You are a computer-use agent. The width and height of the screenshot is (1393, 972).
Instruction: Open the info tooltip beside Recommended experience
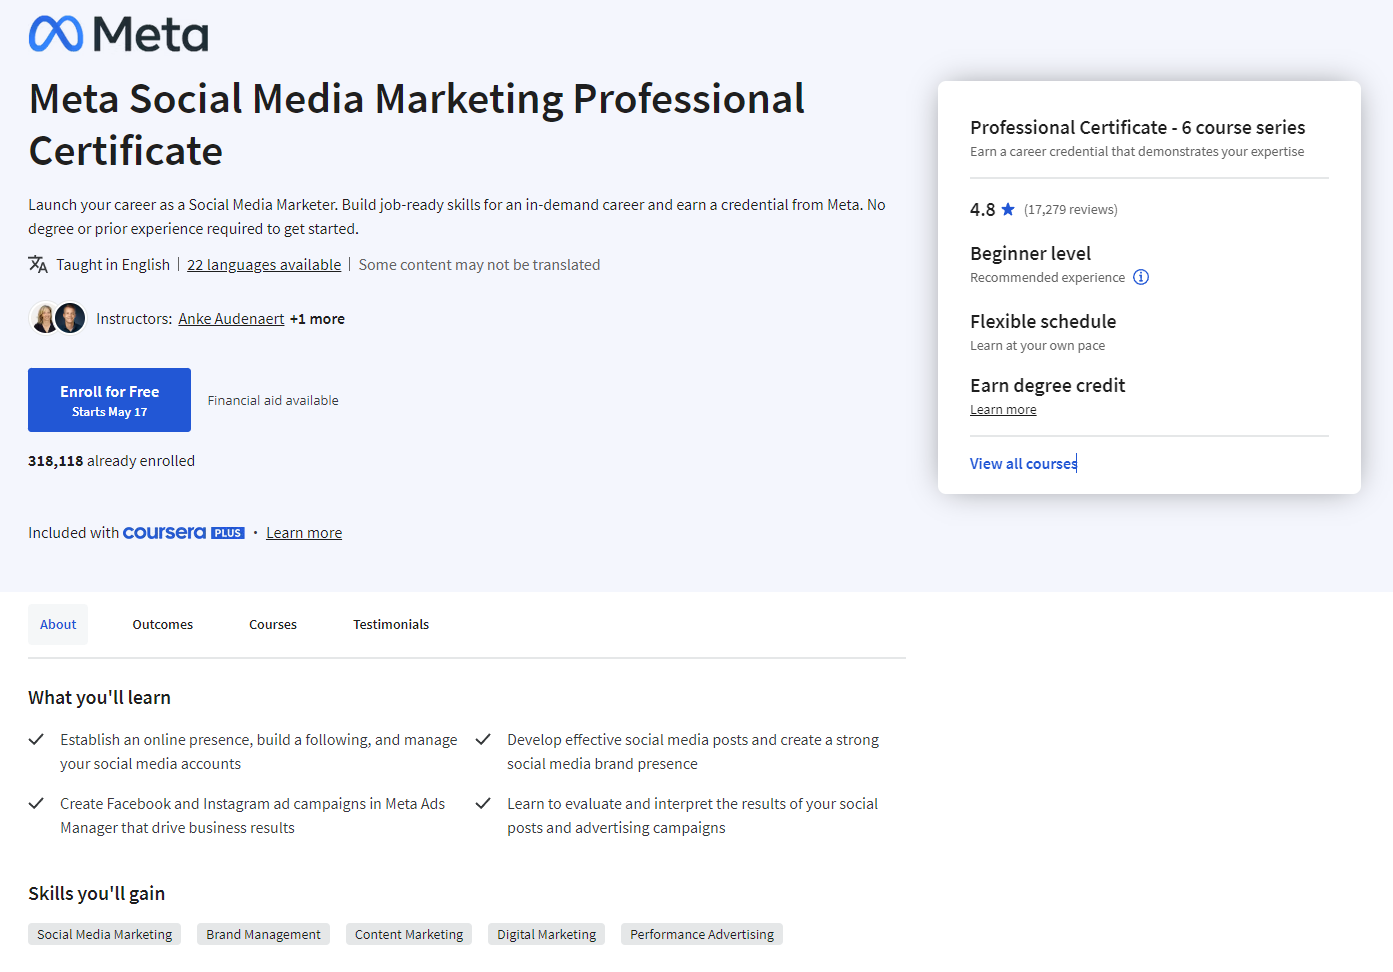tap(1140, 277)
